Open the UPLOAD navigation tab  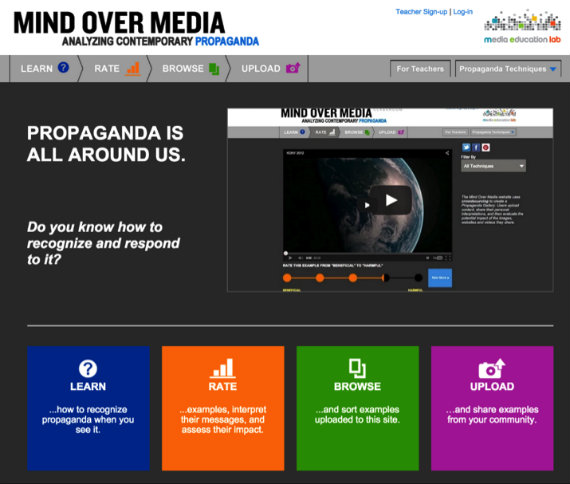click(270, 68)
